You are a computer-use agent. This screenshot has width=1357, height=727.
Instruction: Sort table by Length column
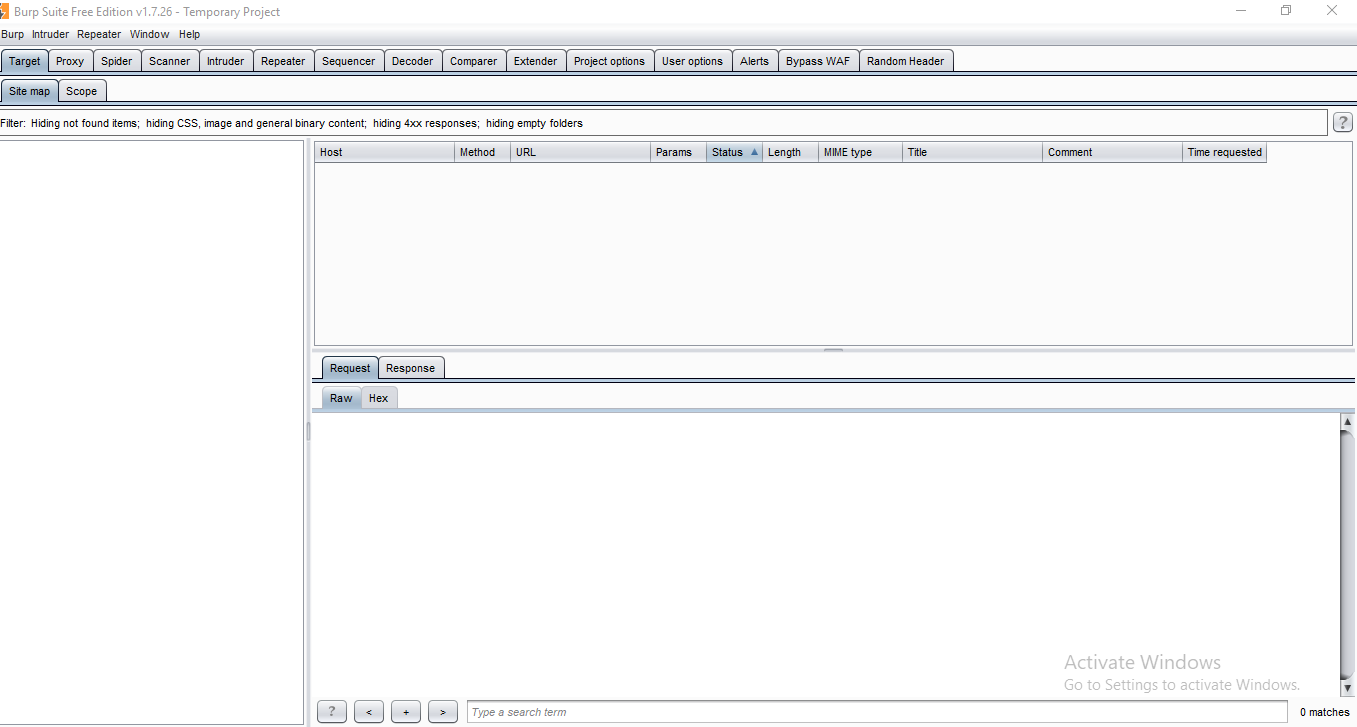point(791,152)
